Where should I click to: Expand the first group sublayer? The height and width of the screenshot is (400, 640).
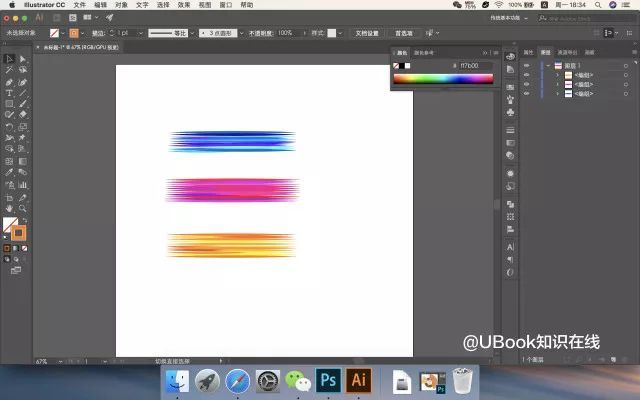tap(558, 75)
